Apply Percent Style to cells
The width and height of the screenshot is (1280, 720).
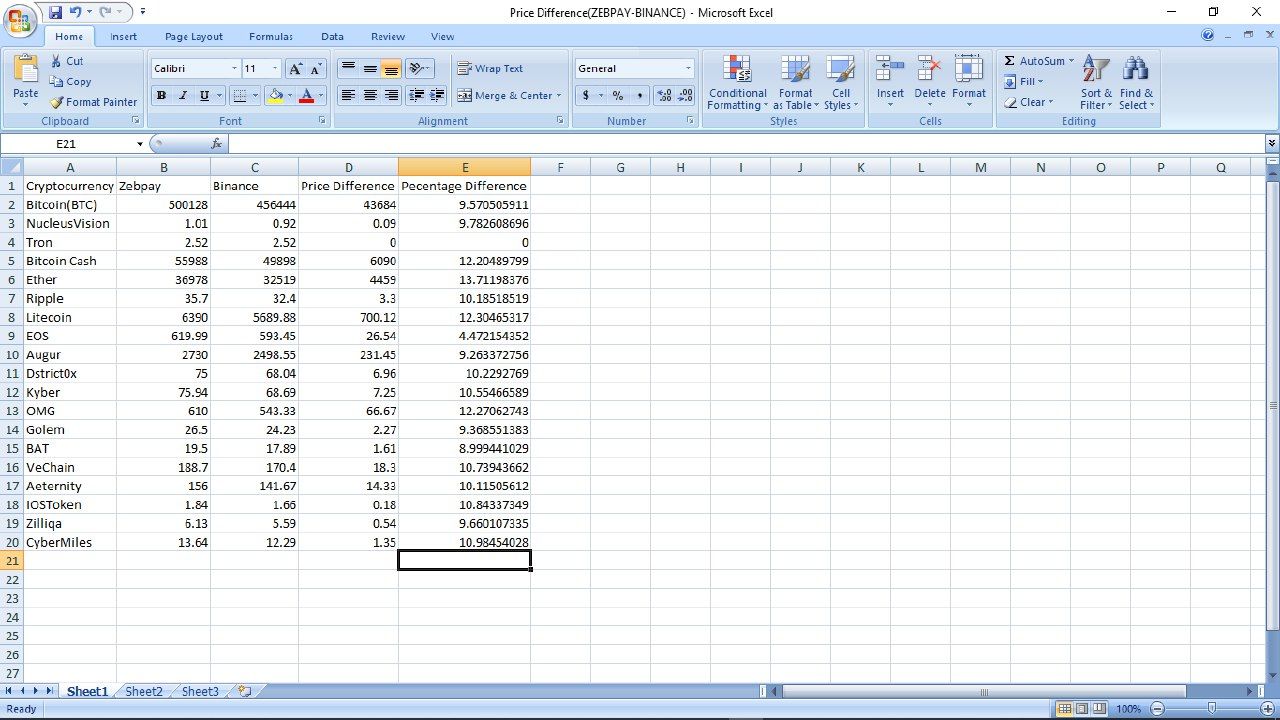[x=618, y=96]
